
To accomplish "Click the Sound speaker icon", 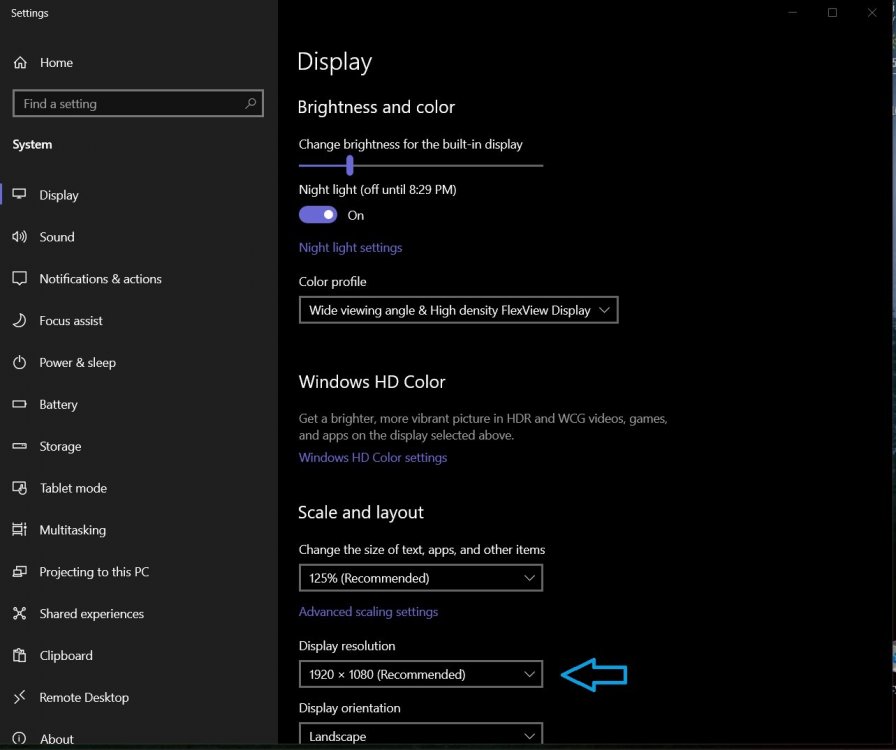I will 19,237.
